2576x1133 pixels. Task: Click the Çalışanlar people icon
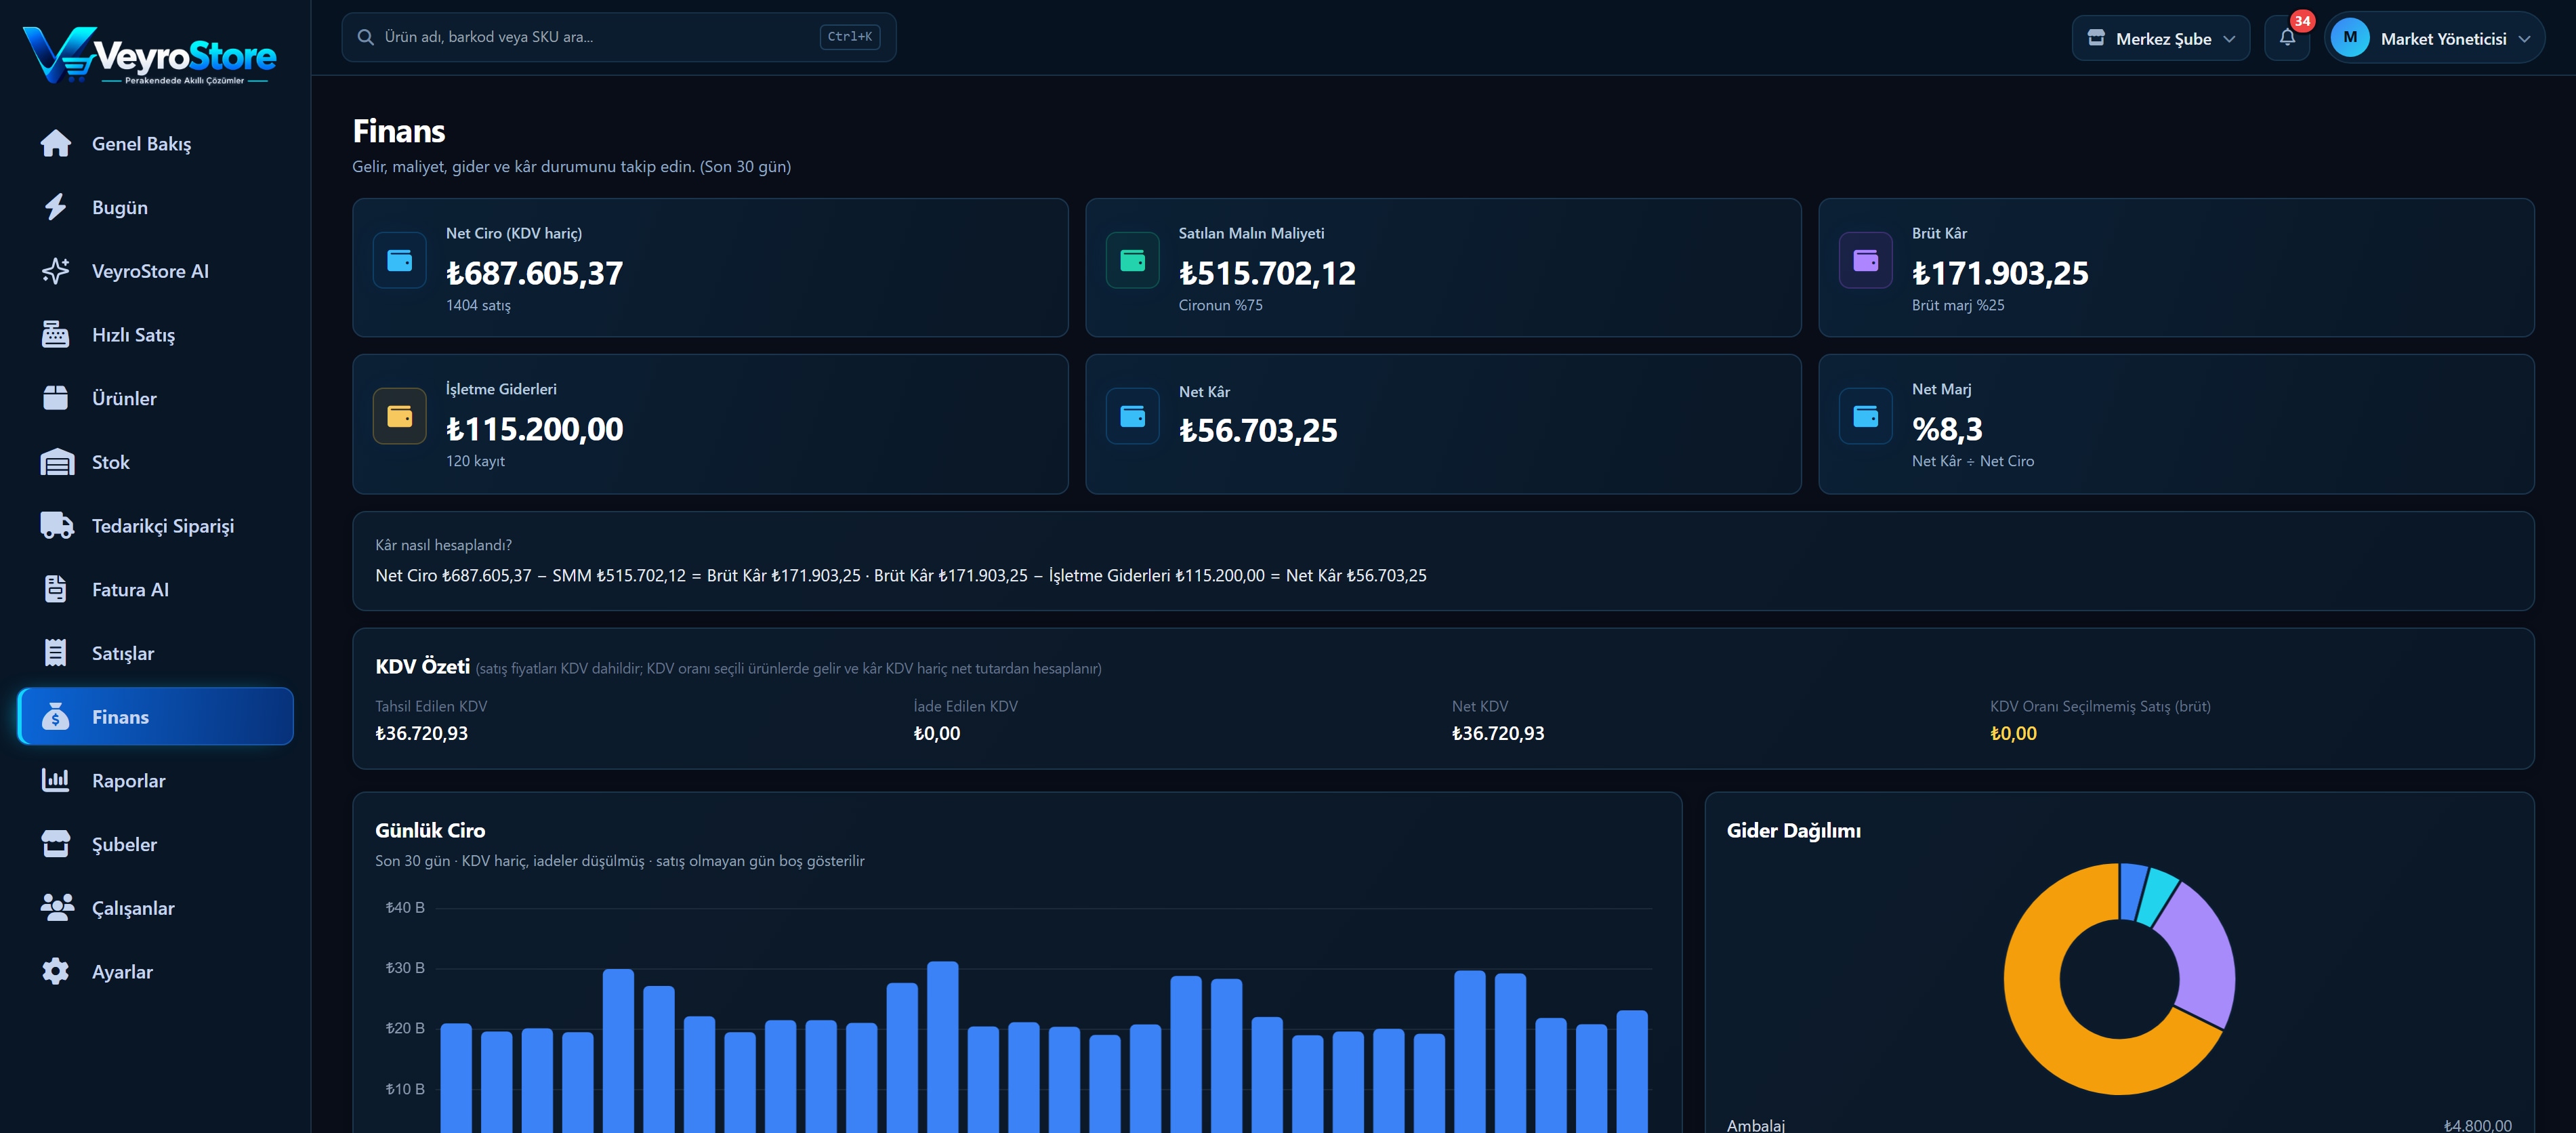coord(57,907)
